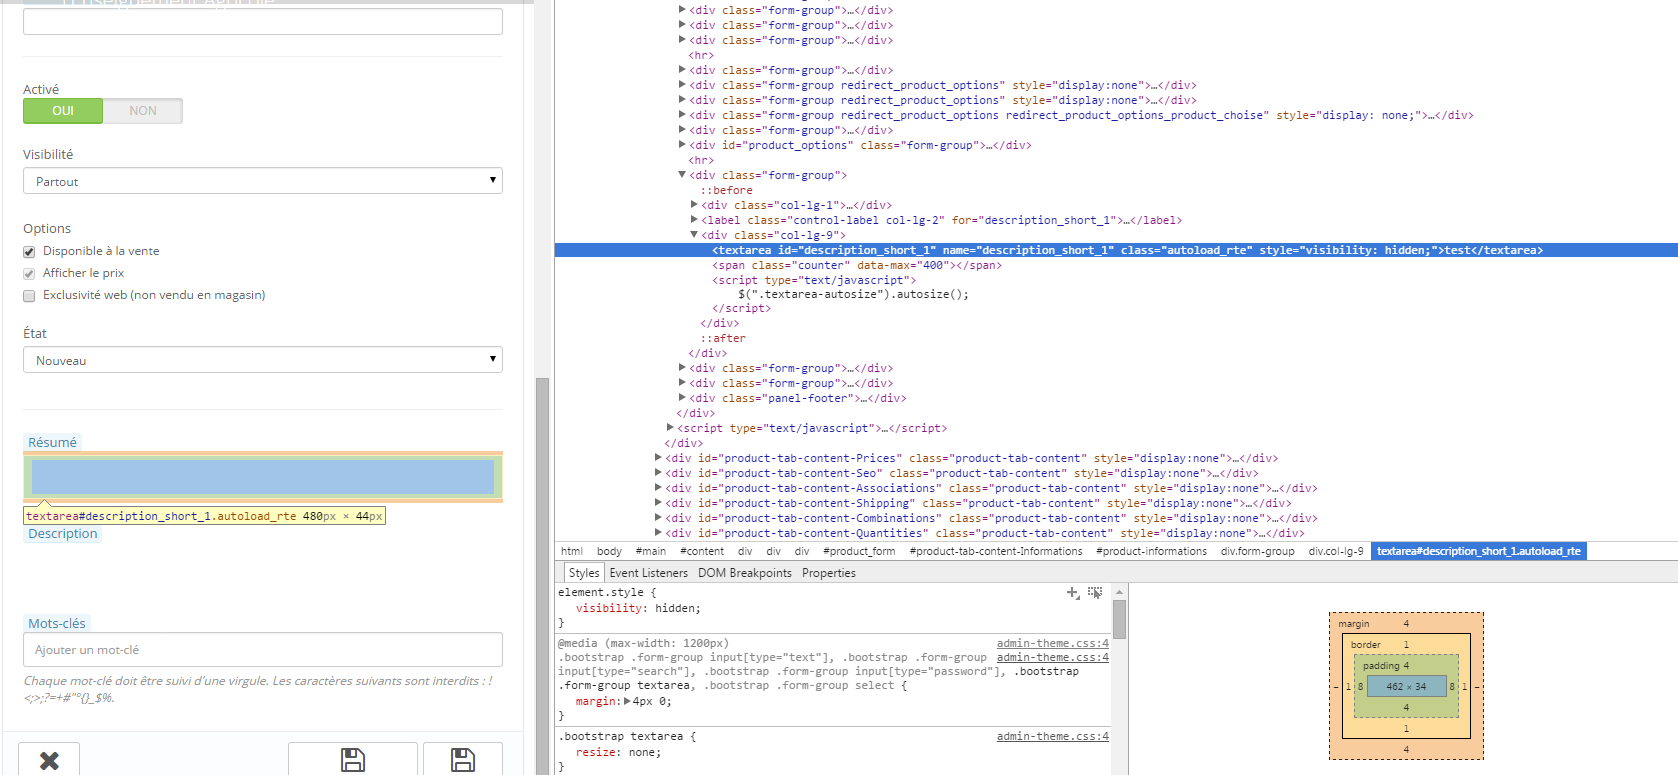Click the Mots-clés field label
This screenshot has height=775, width=1678.
(x=57, y=623)
